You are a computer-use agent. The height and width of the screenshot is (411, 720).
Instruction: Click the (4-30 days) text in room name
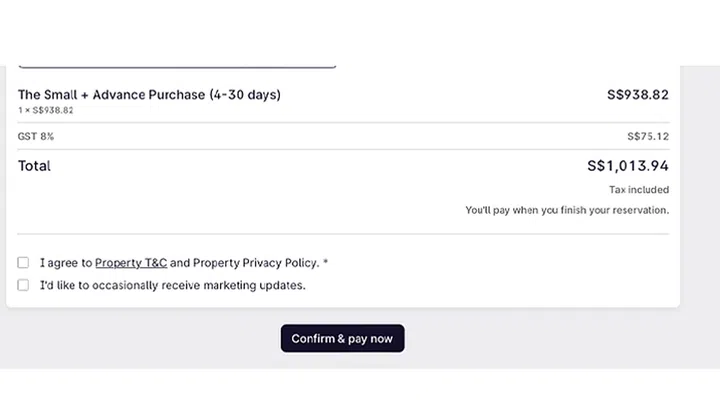pyautogui.click(x=245, y=95)
